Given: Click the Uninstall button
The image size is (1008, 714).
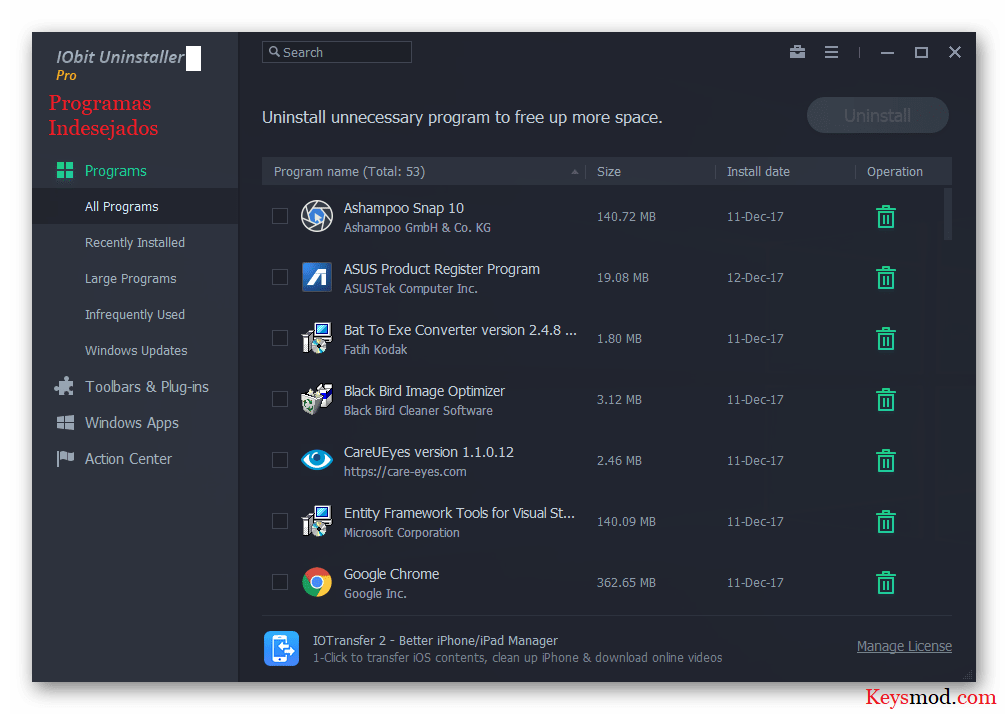Looking at the screenshot, I should pyautogui.click(x=878, y=116).
